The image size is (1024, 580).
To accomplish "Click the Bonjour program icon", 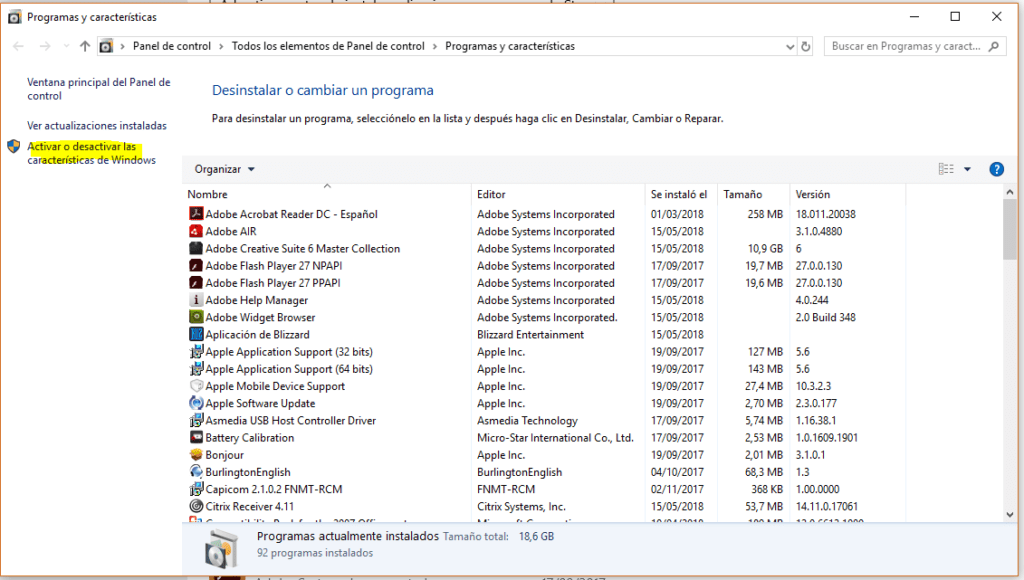I will pos(197,455).
